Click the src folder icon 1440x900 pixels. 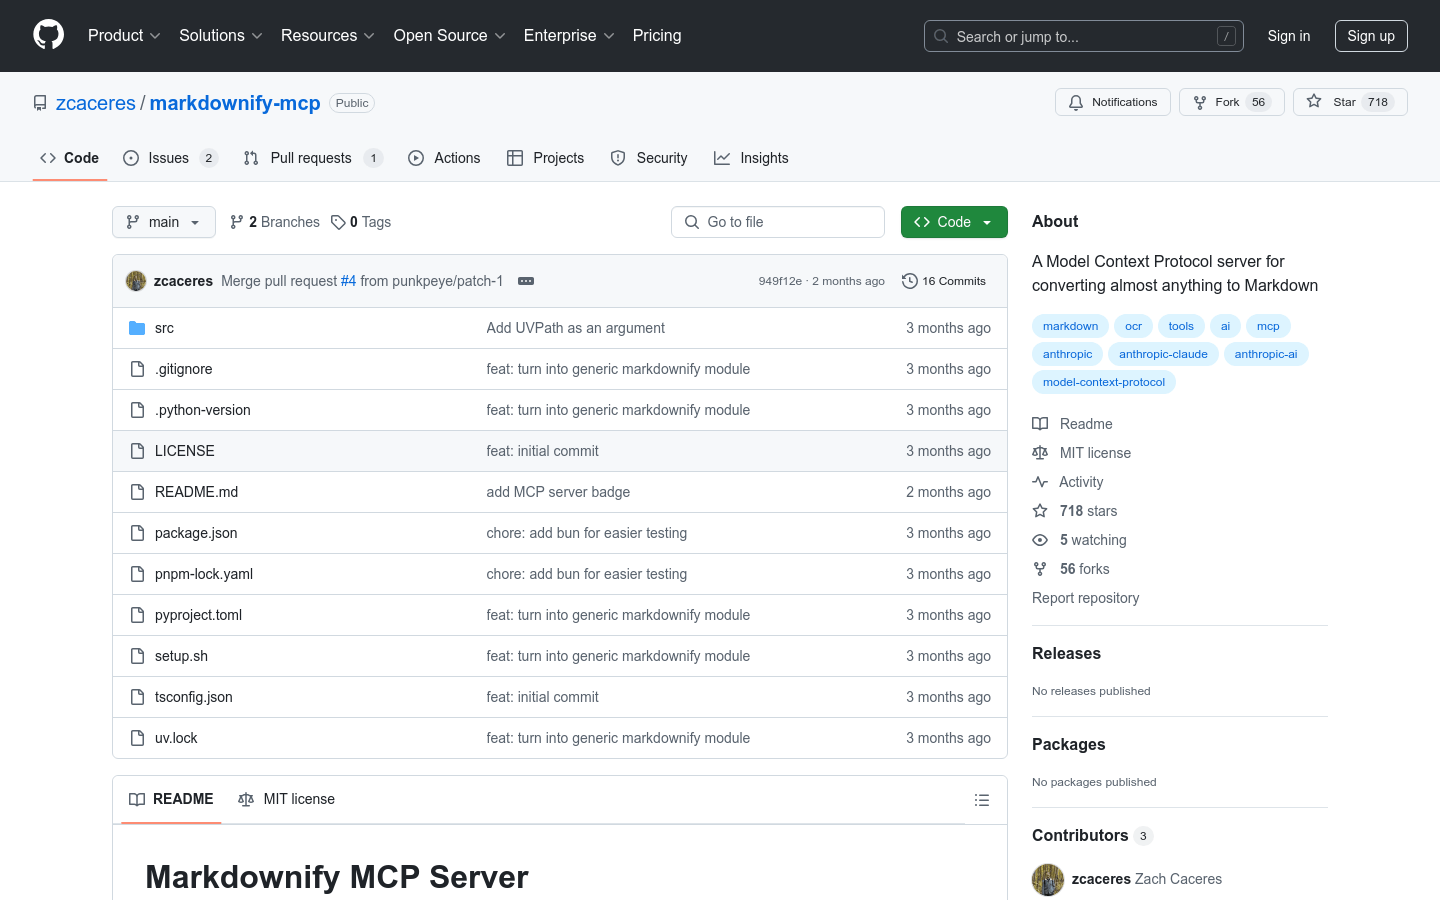pos(137,328)
